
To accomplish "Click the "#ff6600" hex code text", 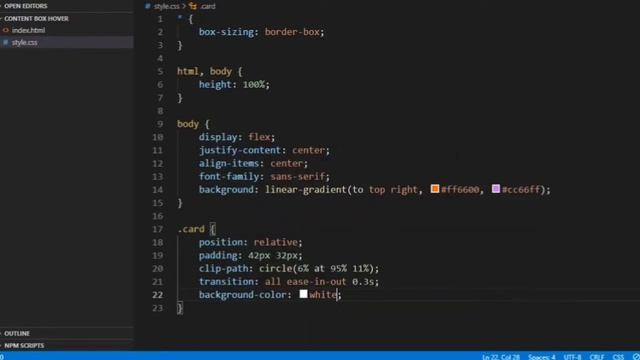I will [460, 190].
